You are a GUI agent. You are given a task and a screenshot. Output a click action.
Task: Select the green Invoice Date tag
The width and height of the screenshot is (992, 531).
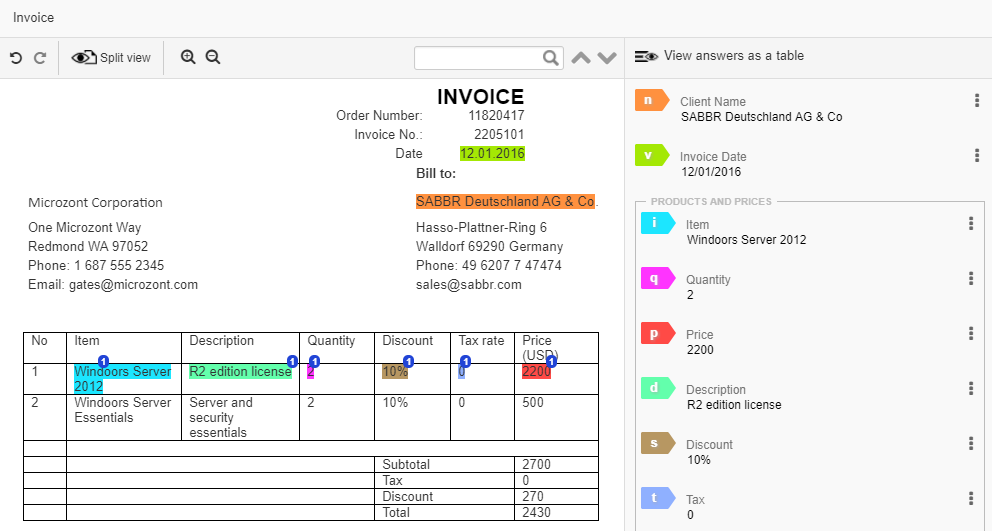652,155
